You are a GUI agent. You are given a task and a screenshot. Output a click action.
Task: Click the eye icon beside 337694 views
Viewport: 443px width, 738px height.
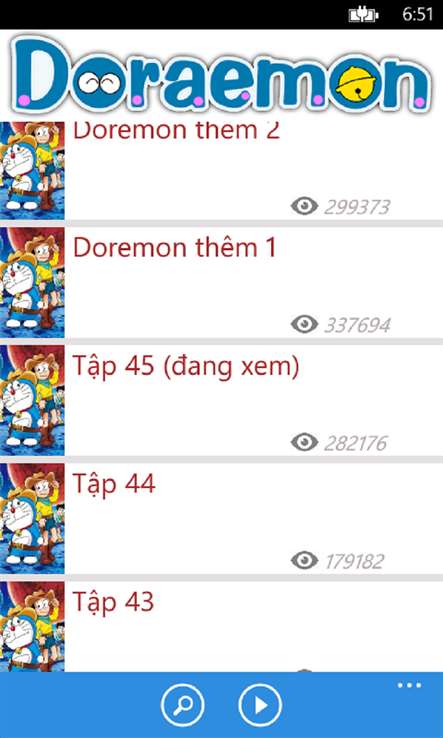coord(304,324)
